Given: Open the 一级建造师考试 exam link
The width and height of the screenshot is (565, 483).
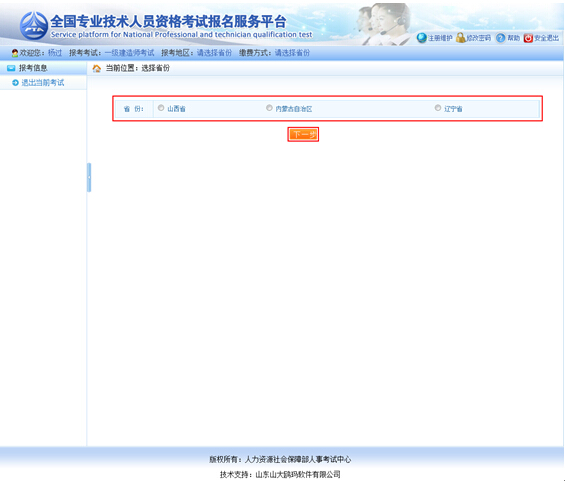Looking at the screenshot, I should click(129, 53).
